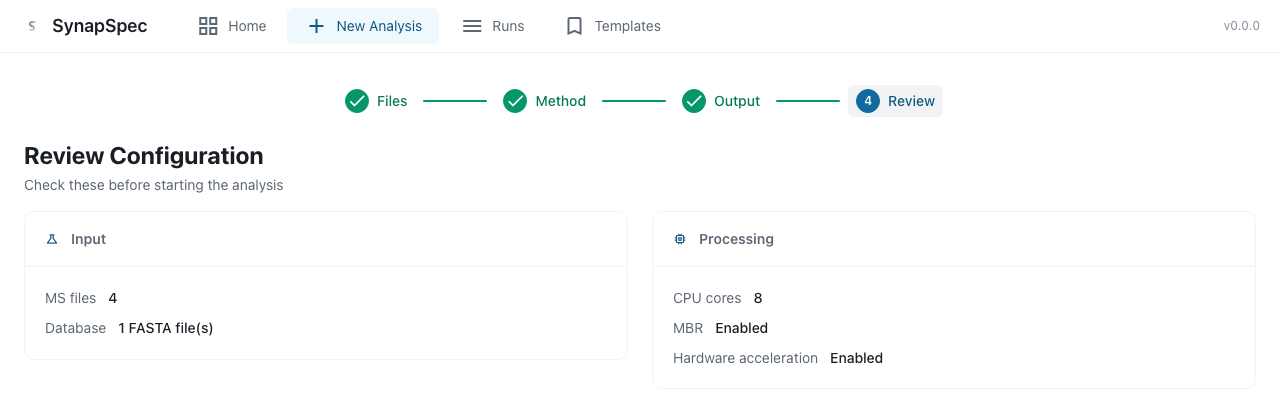Click the plus icon in New Analysis
Viewport: 1280px width, 396px height.
(x=316, y=26)
